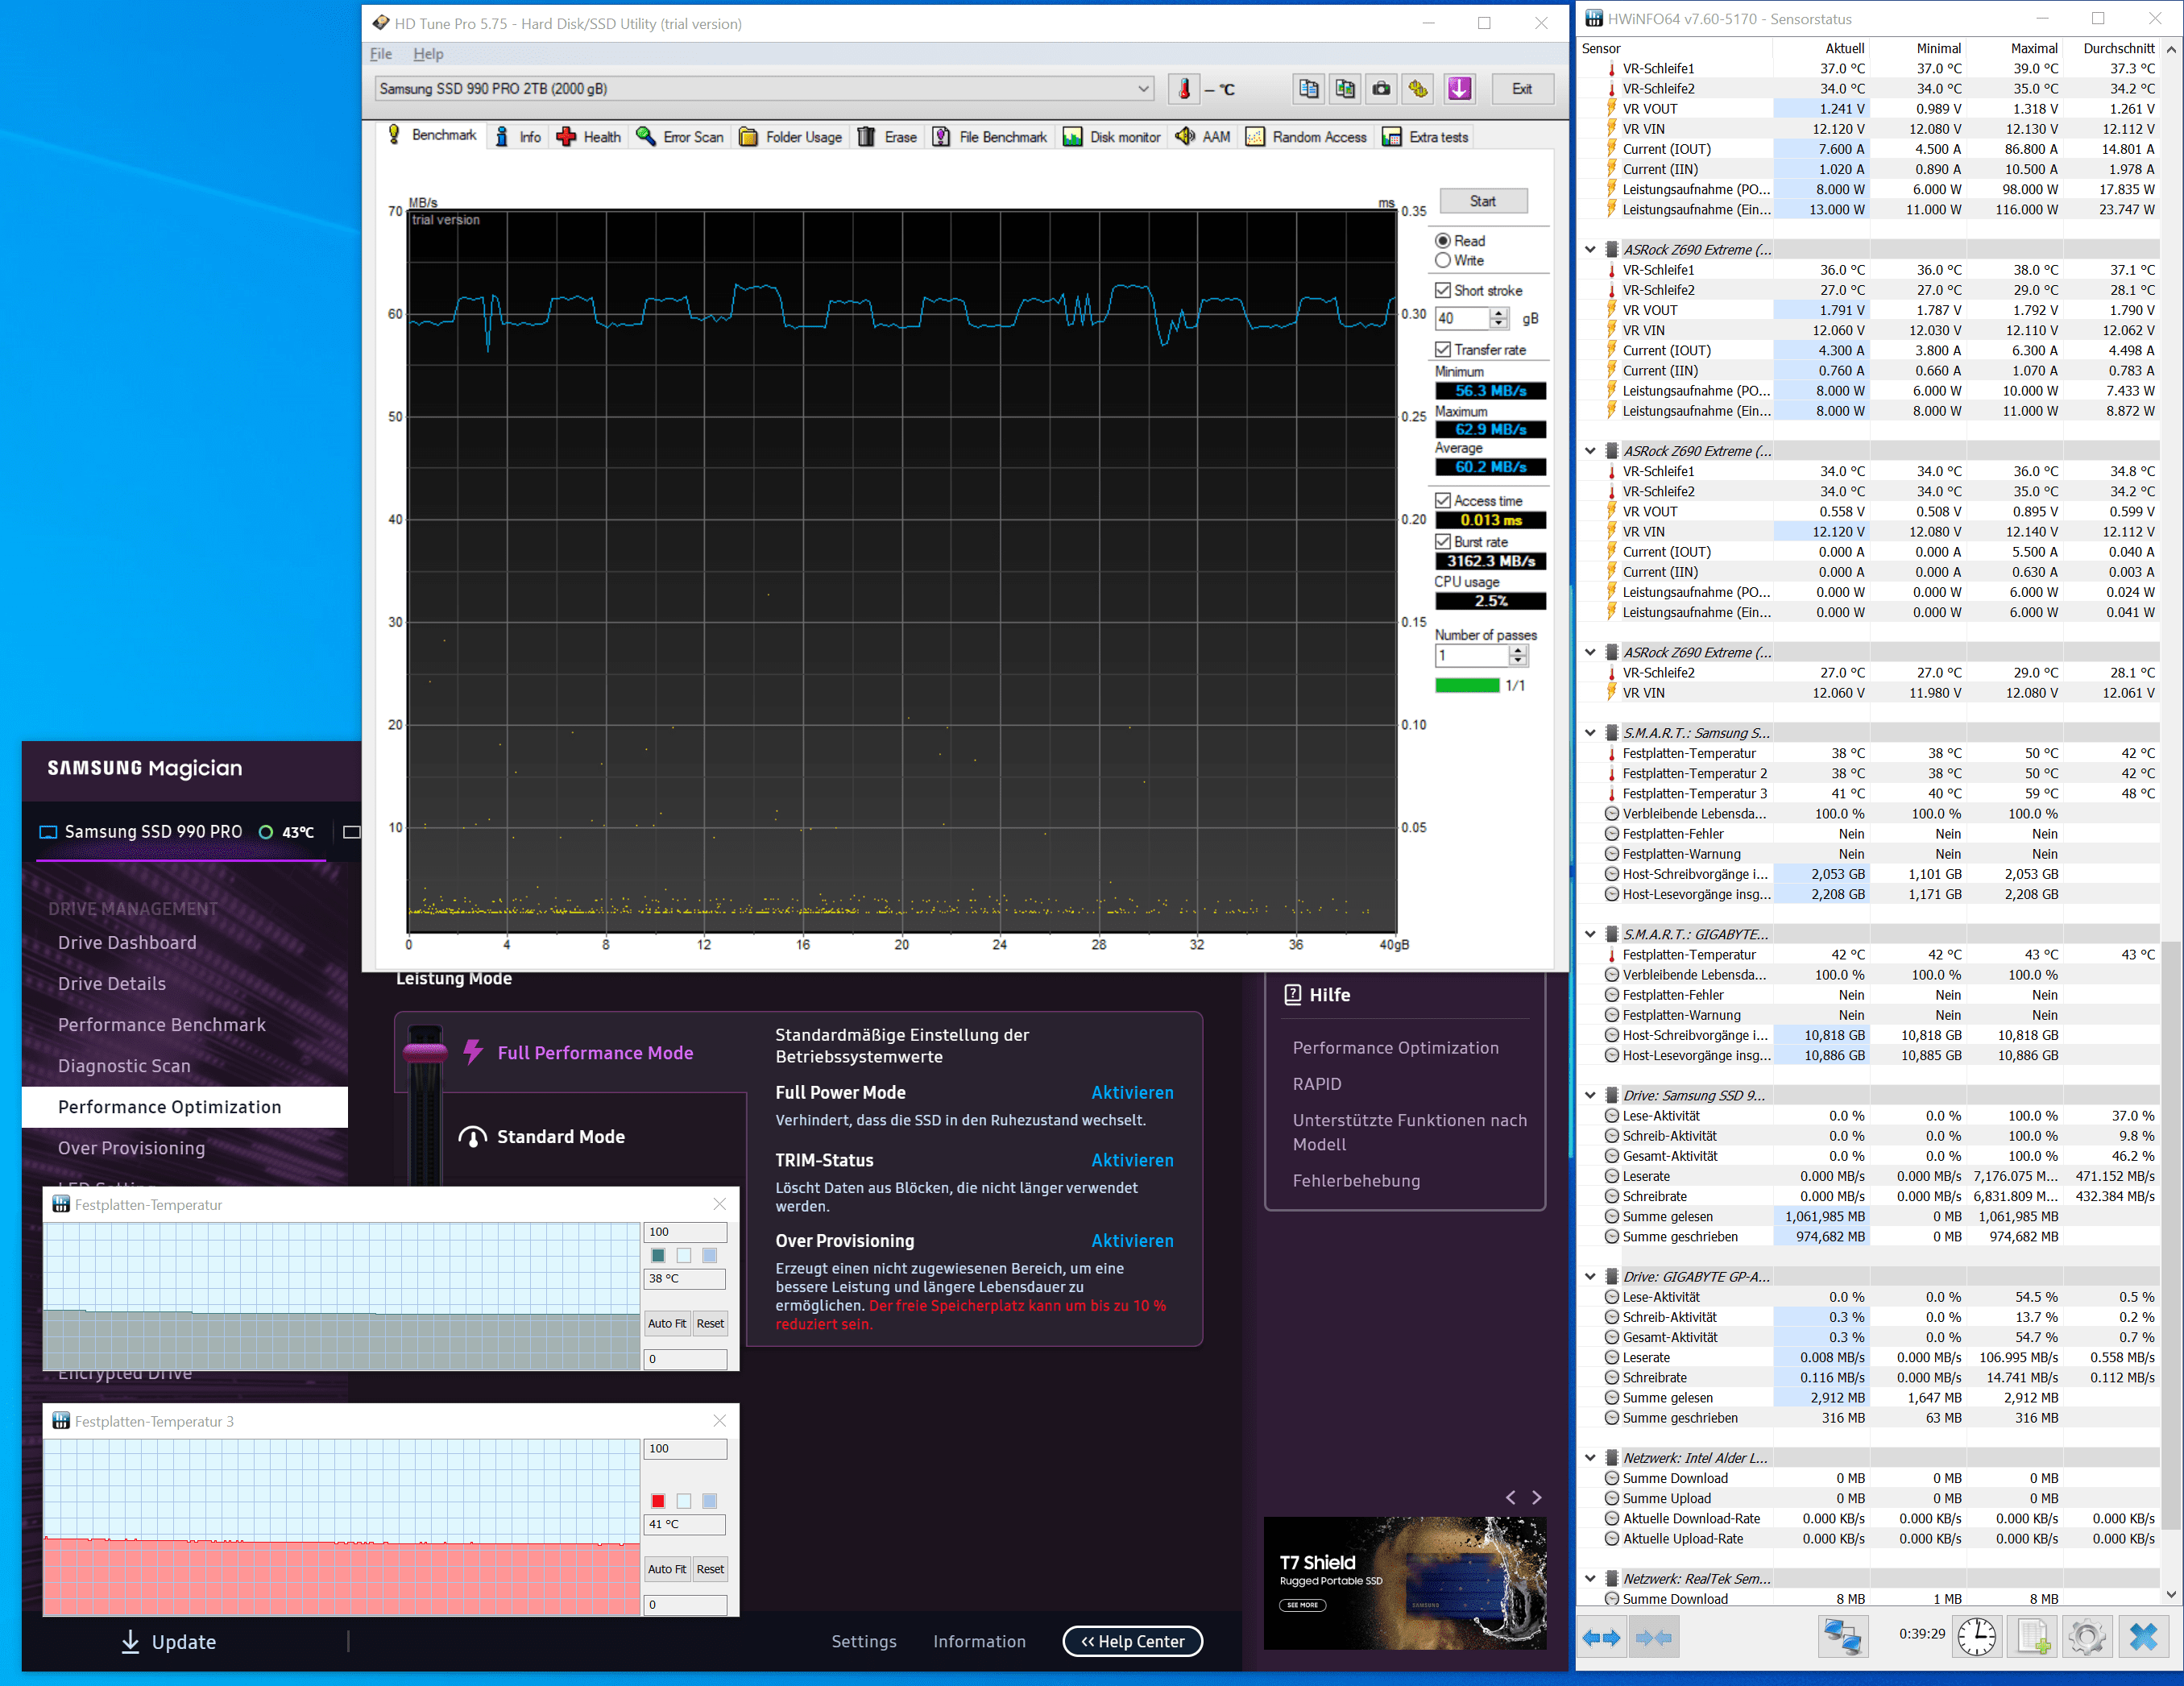
Task: Click the red color swatch in Festplatten-Temperatur 3
Action: pos(658,1501)
